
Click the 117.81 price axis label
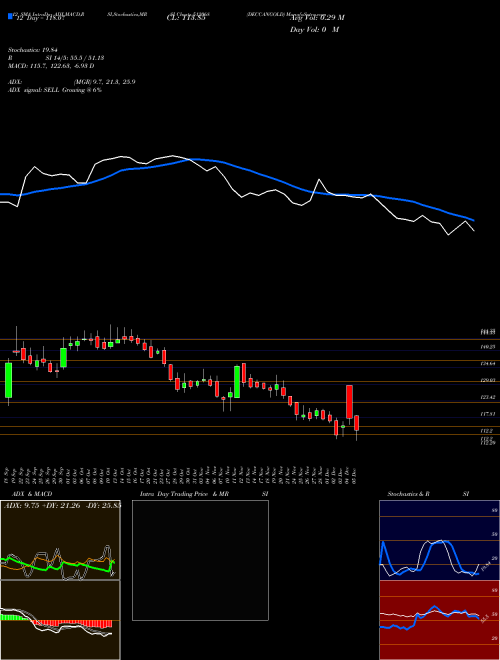coord(487,414)
